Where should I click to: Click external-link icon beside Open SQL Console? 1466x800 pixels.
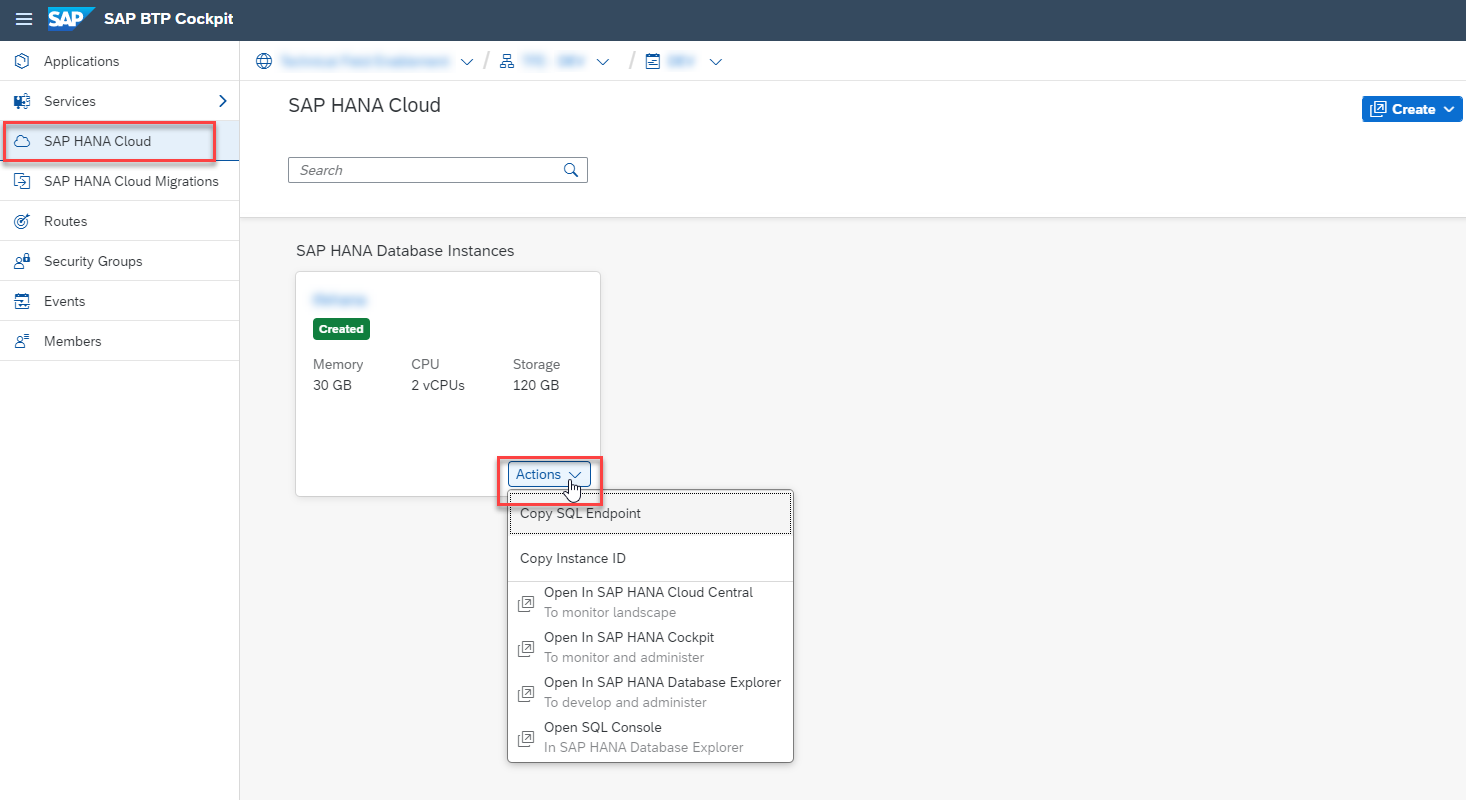point(525,739)
